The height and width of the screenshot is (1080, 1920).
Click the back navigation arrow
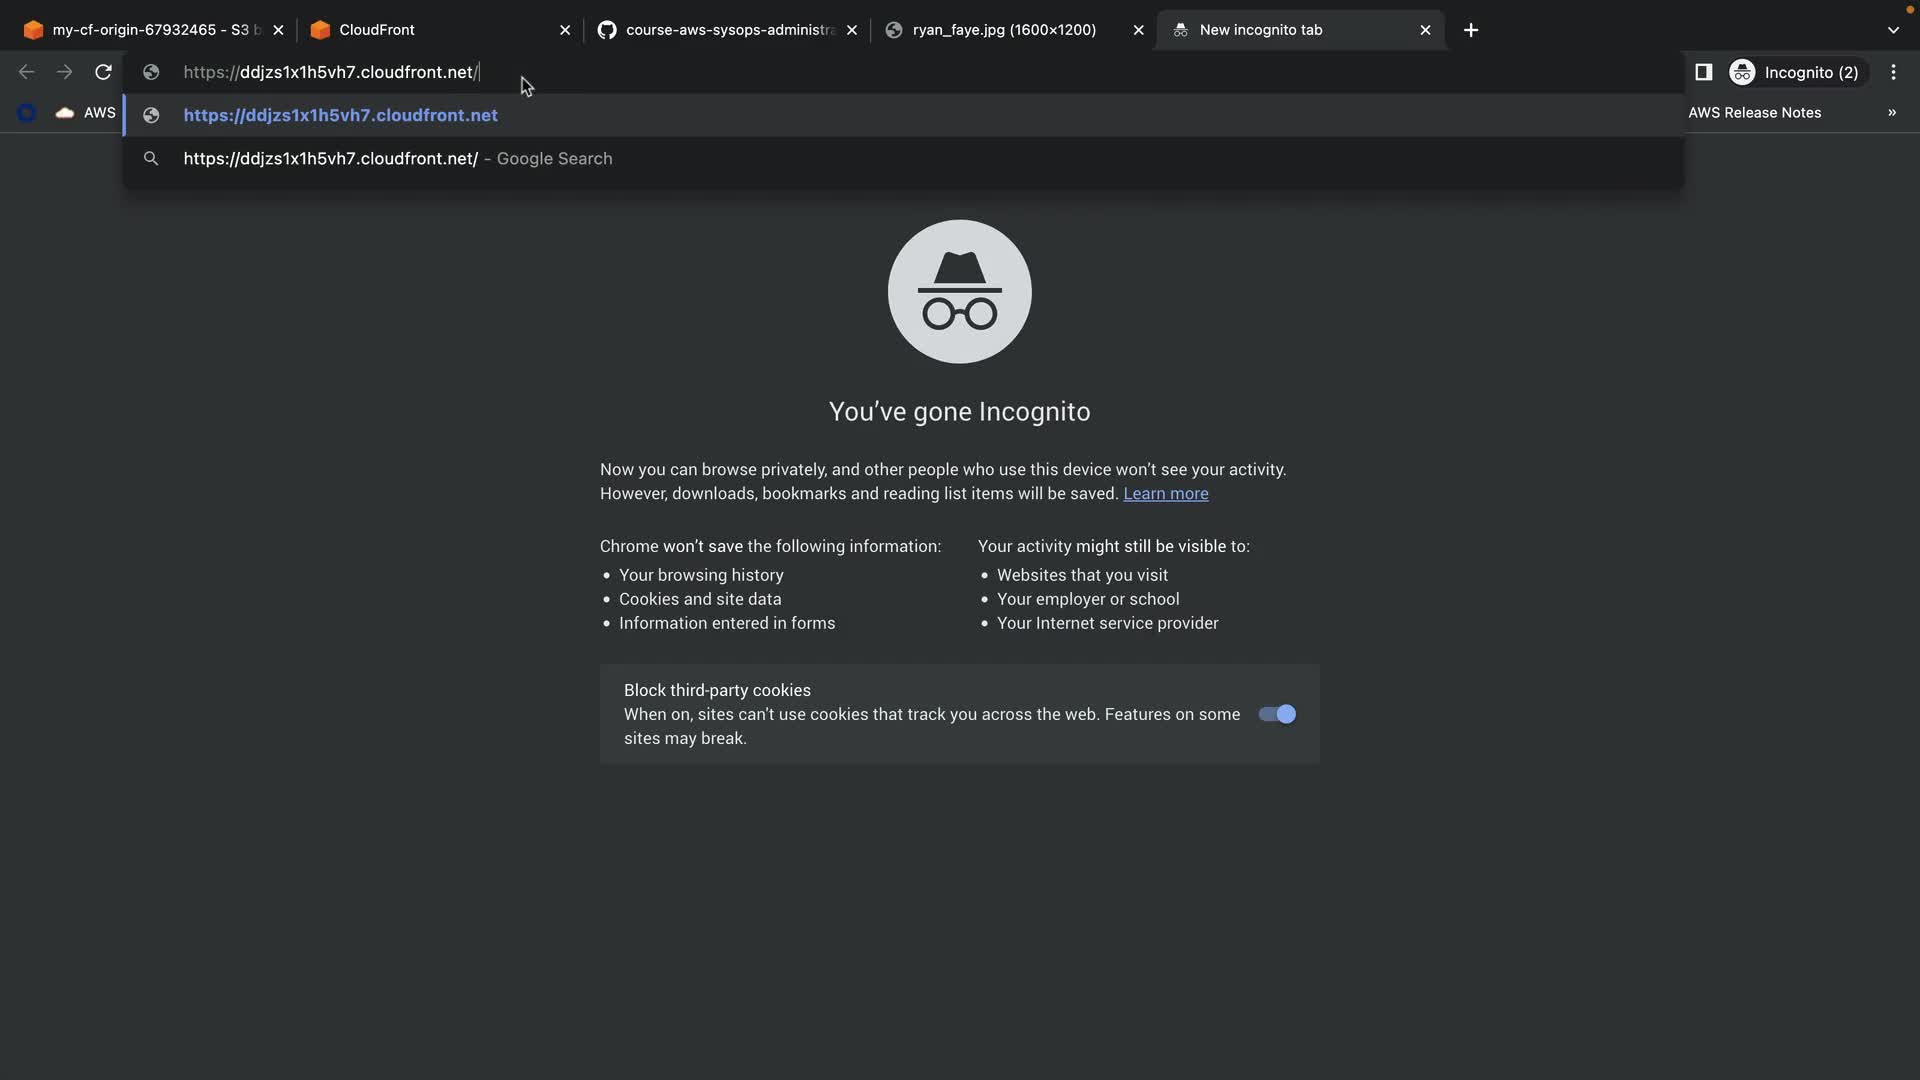[x=27, y=72]
